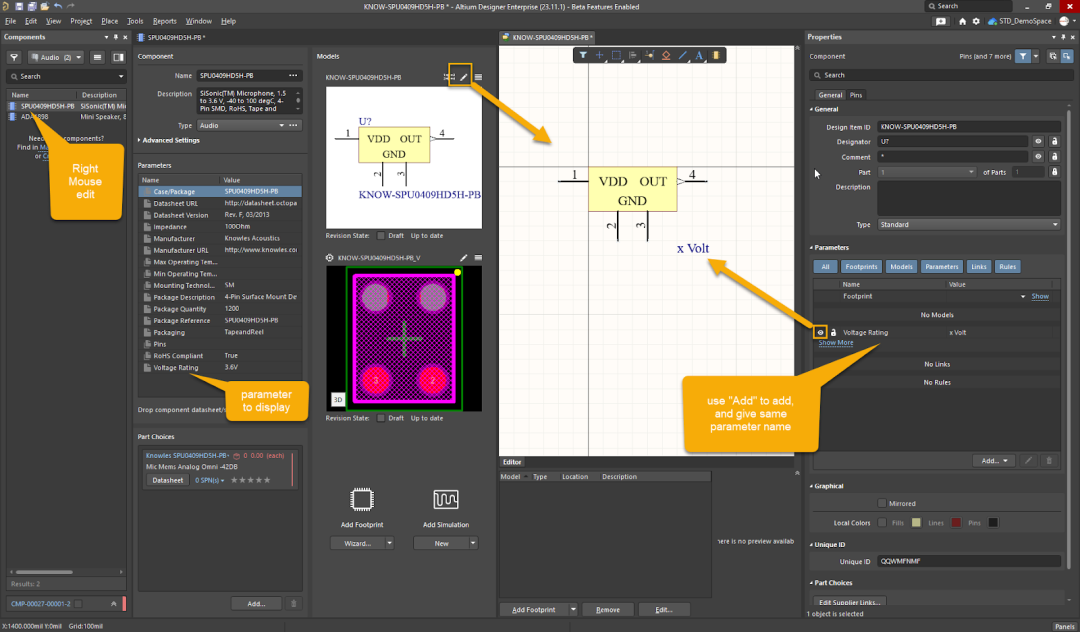This screenshot has height=632, width=1080.
Task: Open the footprint model menu icon
Action: (x=478, y=257)
